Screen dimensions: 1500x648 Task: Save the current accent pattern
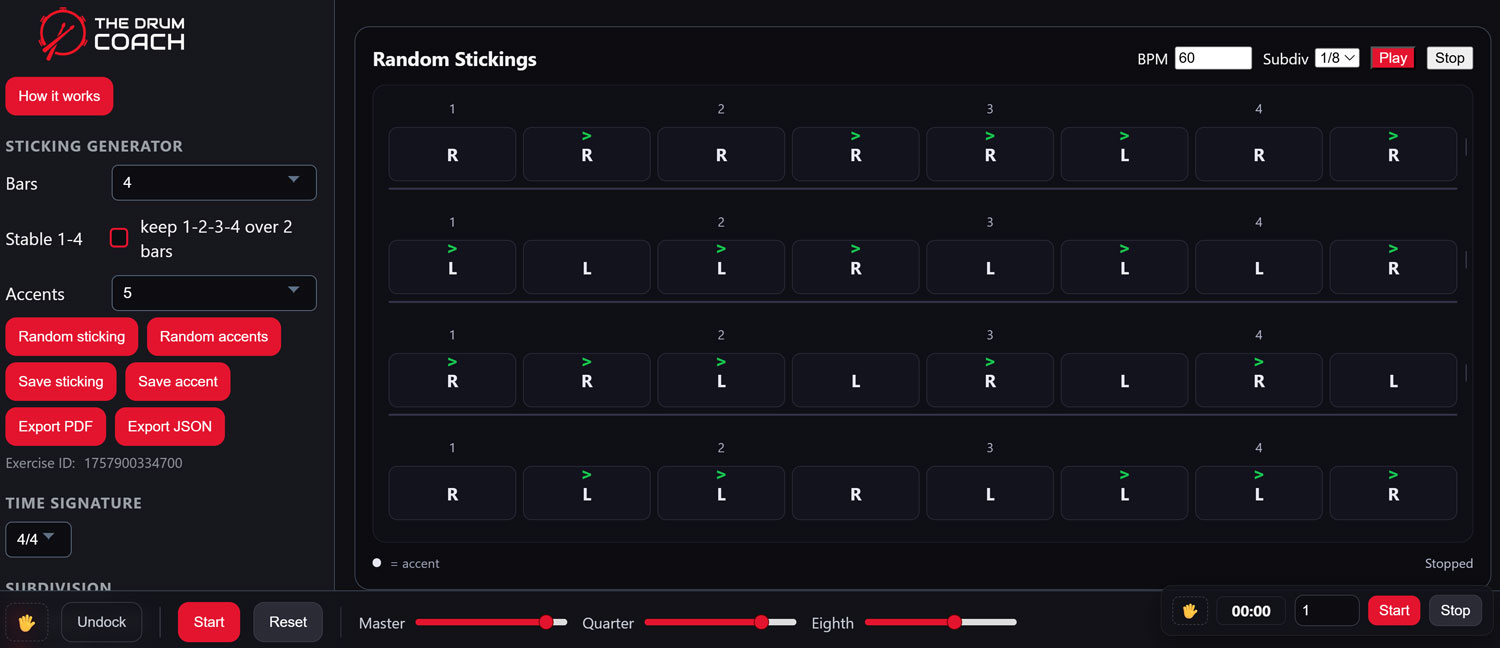177,381
